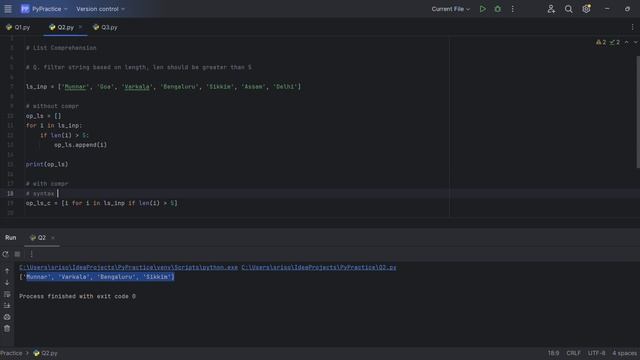Switch to Q1.py editor tab

click(18, 27)
